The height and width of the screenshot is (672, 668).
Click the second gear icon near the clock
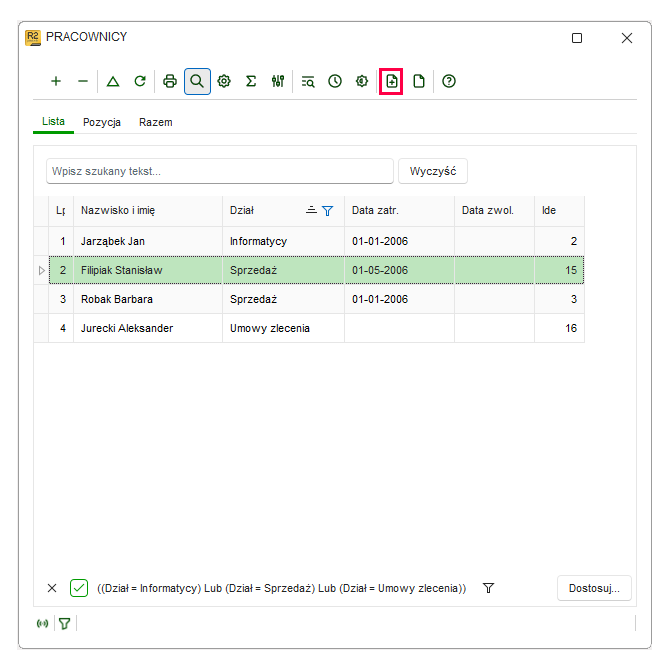click(x=362, y=81)
